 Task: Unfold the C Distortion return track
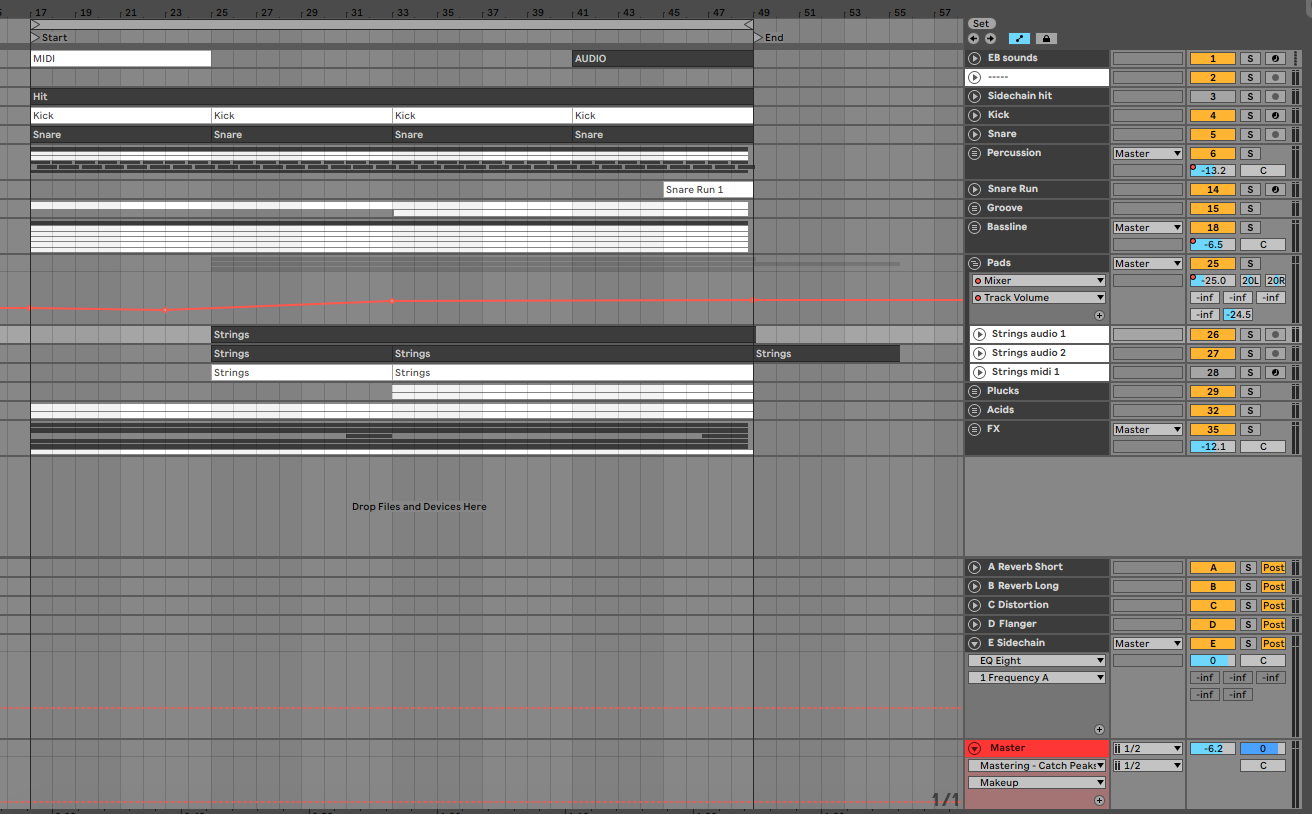coord(975,605)
